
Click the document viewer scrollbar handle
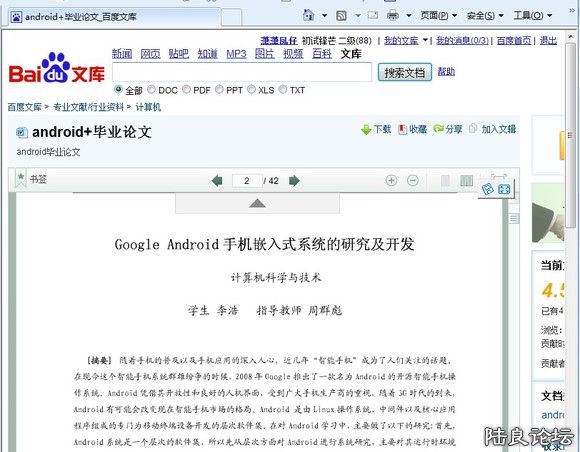(x=513, y=219)
